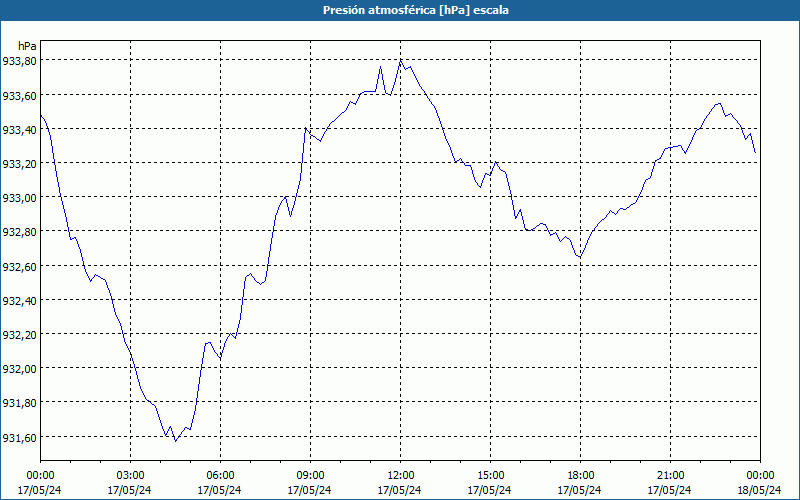Click the 933,20 y-axis value
This screenshot has height=500, width=800.
19,163
